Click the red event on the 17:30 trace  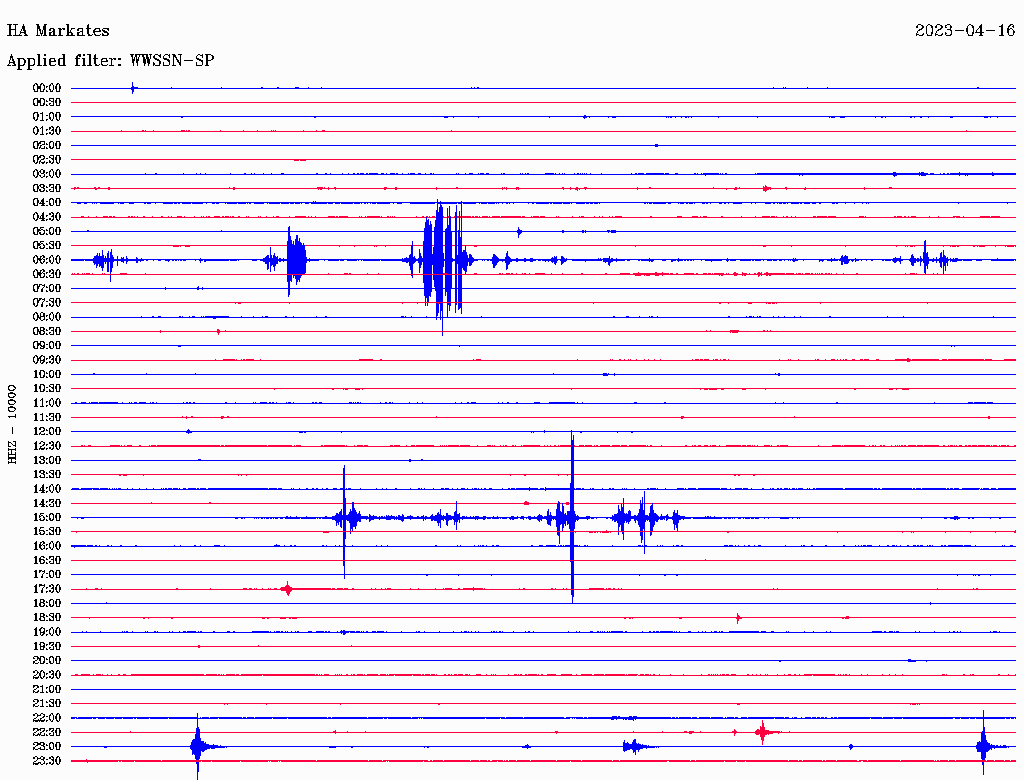point(287,589)
